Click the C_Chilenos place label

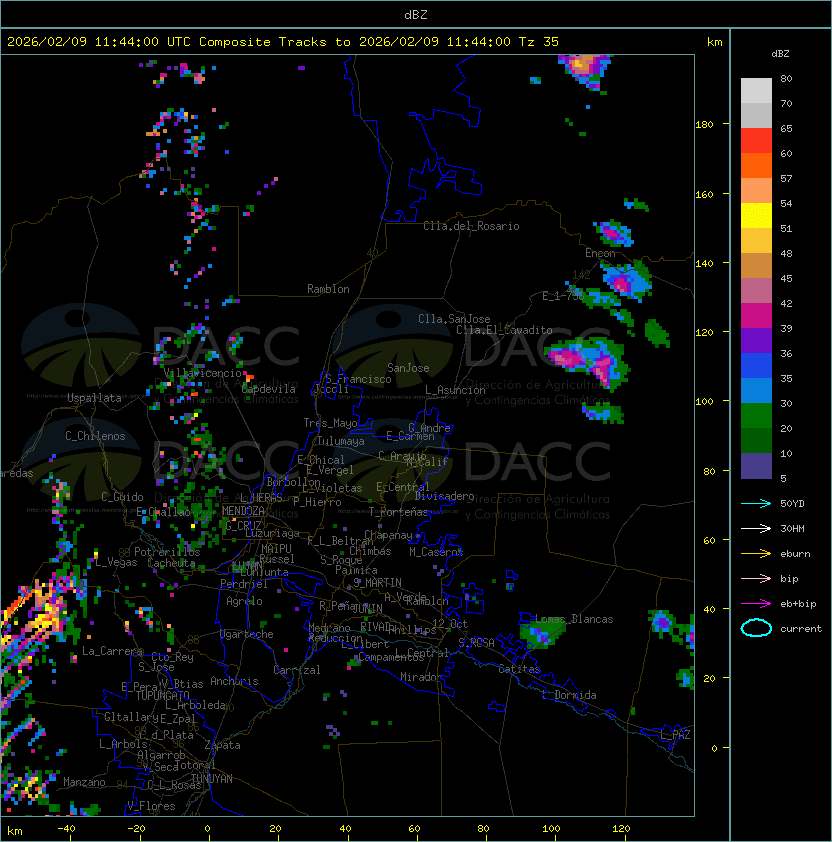pyautogui.click(x=95, y=436)
